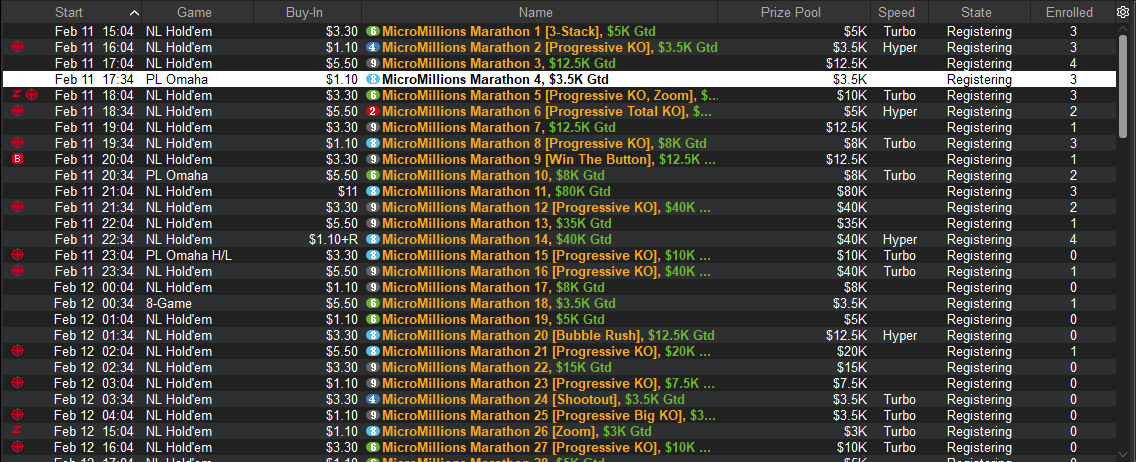The image size is (1136, 462).
Task: Click the 6-max badge on Marathon 1
Action: click(x=372, y=32)
